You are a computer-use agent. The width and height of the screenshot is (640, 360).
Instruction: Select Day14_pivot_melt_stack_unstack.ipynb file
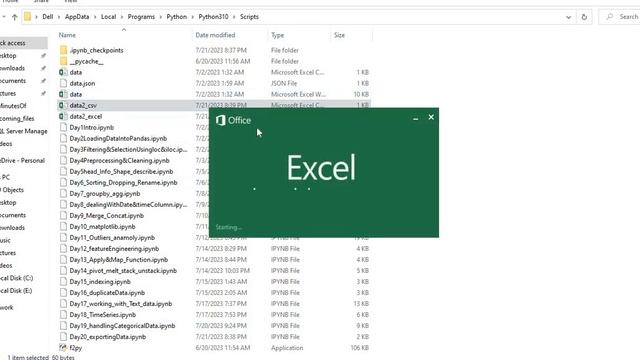pyautogui.click(x=123, y=271)
